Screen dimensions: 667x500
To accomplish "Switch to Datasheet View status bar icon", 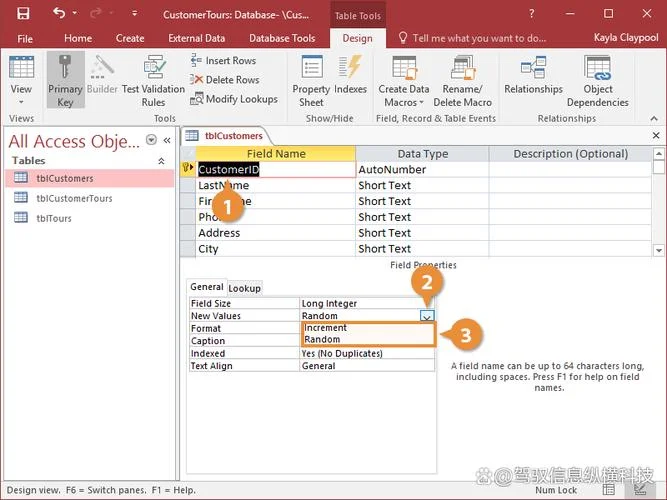I will 609,490.
